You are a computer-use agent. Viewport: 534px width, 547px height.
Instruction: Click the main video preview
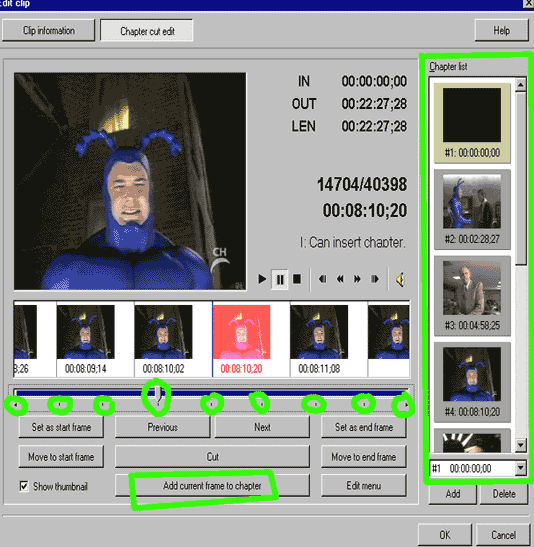pos(130,181)
